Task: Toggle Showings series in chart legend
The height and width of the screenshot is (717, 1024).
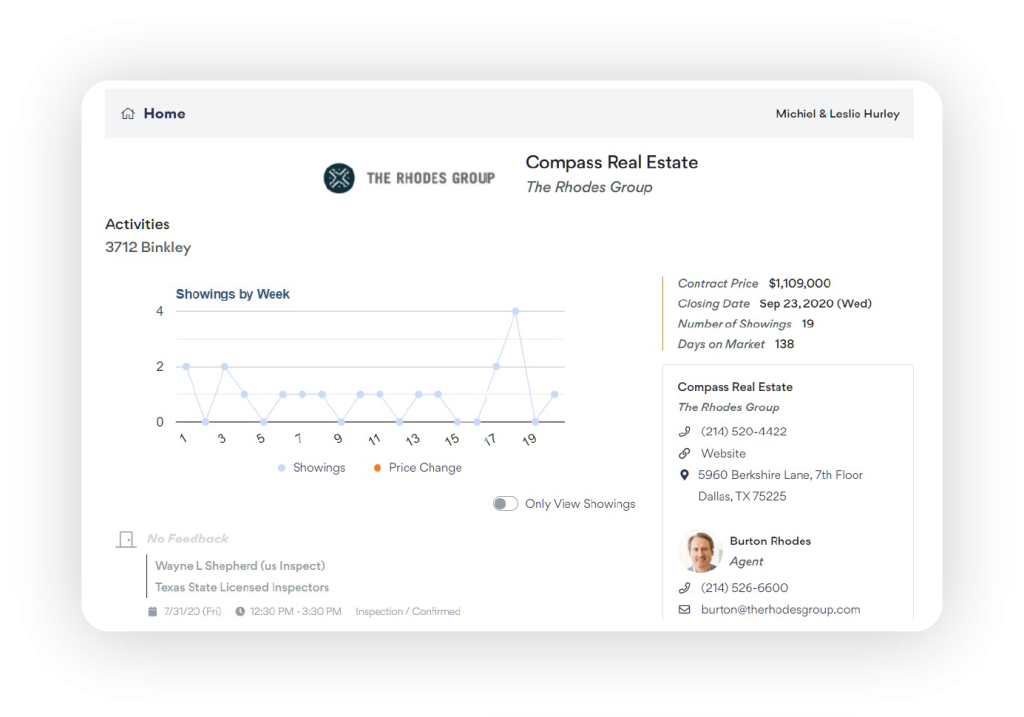Action: 311,468
